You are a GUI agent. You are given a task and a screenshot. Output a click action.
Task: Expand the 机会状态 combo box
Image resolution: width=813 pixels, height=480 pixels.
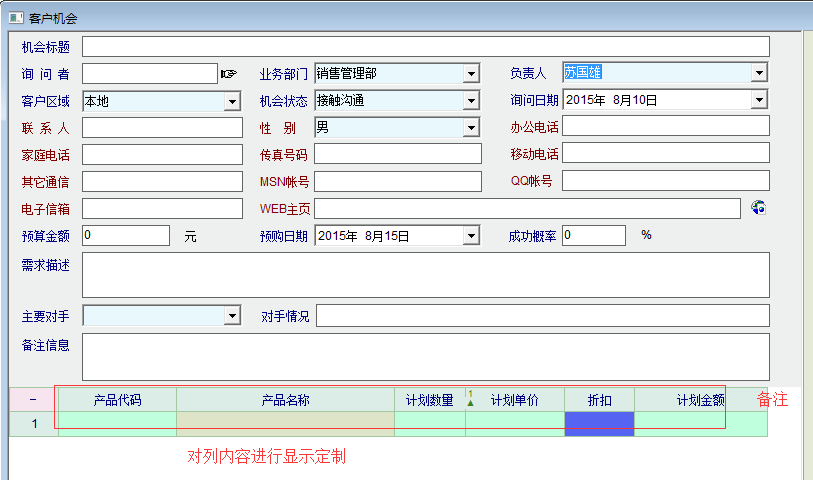[471, 101]
